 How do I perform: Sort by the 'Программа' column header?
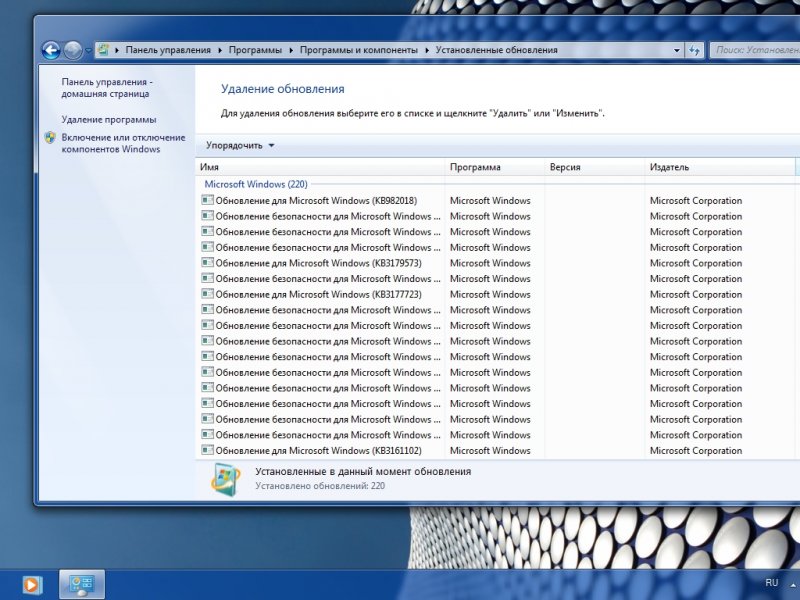(x=494, y=167)
